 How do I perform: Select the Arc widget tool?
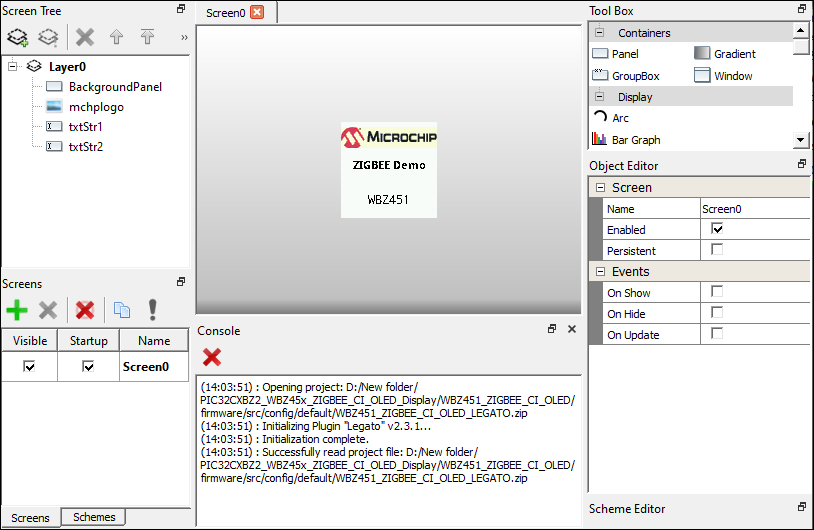[610, 118]
